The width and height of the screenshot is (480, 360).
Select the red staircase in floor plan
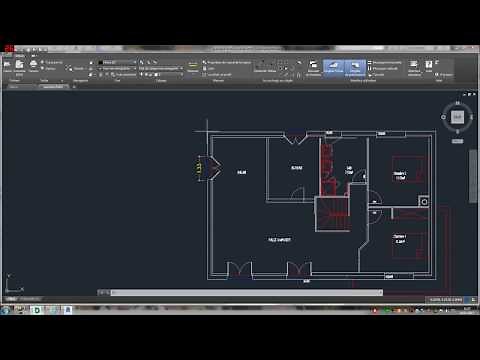point(333,213)
